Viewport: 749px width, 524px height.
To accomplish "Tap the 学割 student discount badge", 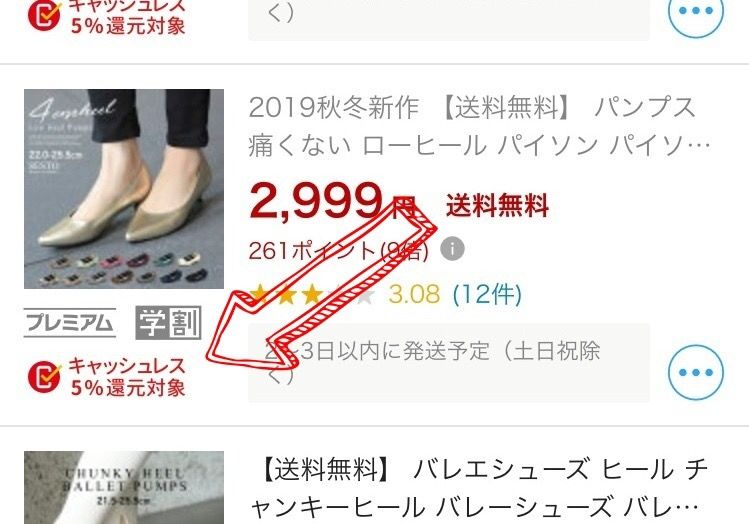I will (168, 323).
